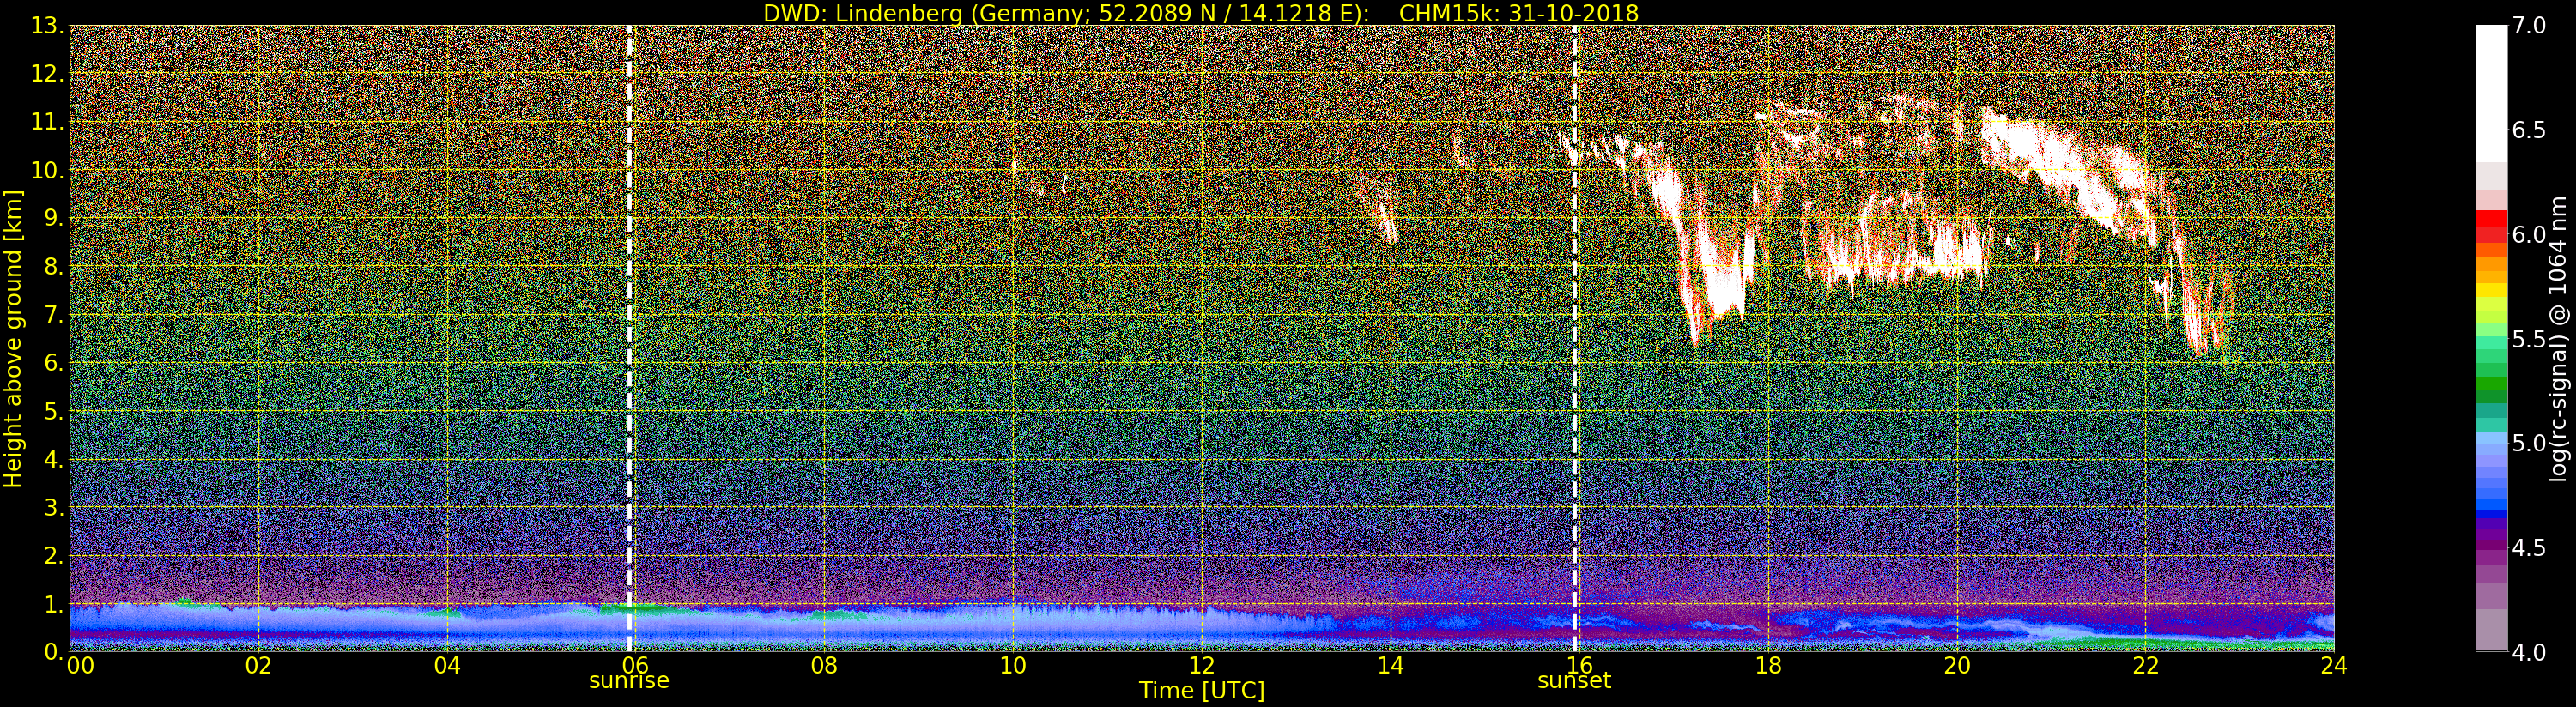Click the x-axis tick label '02'
Viewport: 2576px width, 707px height.
(x=259, y=665)
